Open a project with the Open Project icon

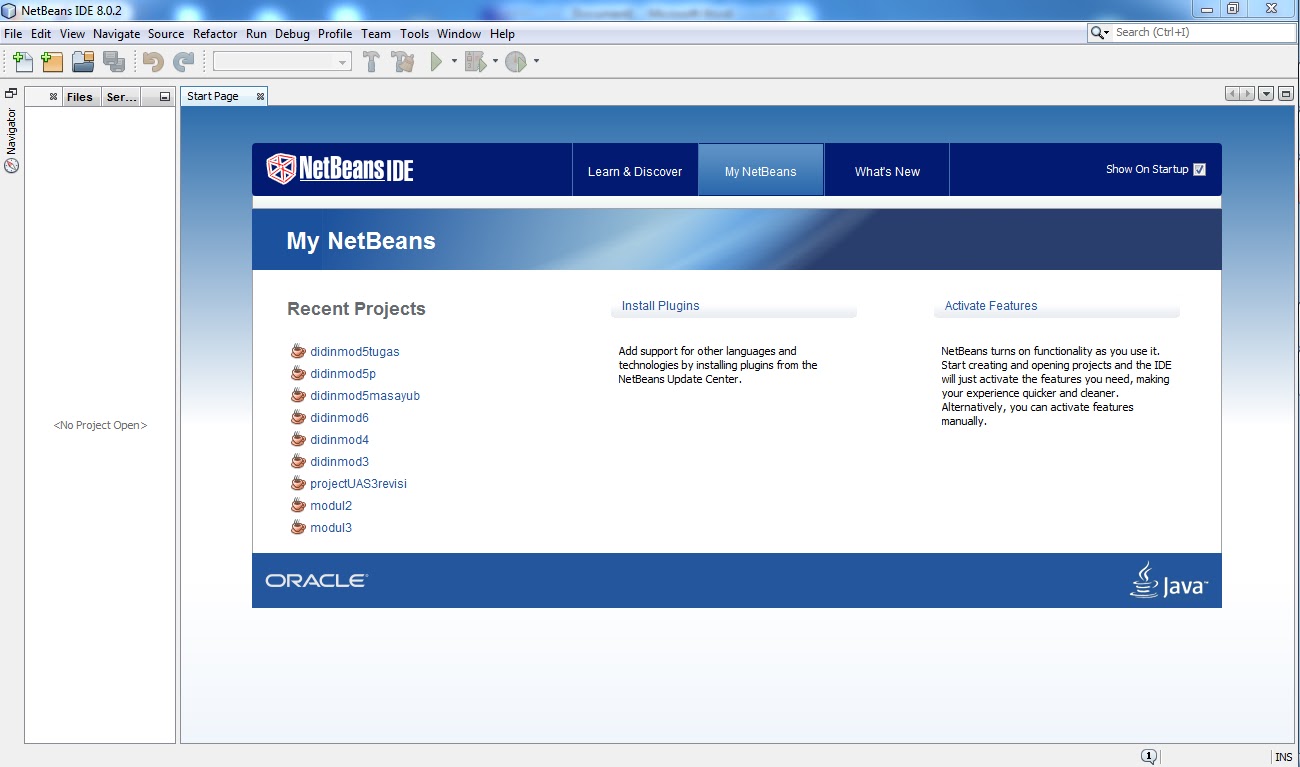[x=82, y=61]
